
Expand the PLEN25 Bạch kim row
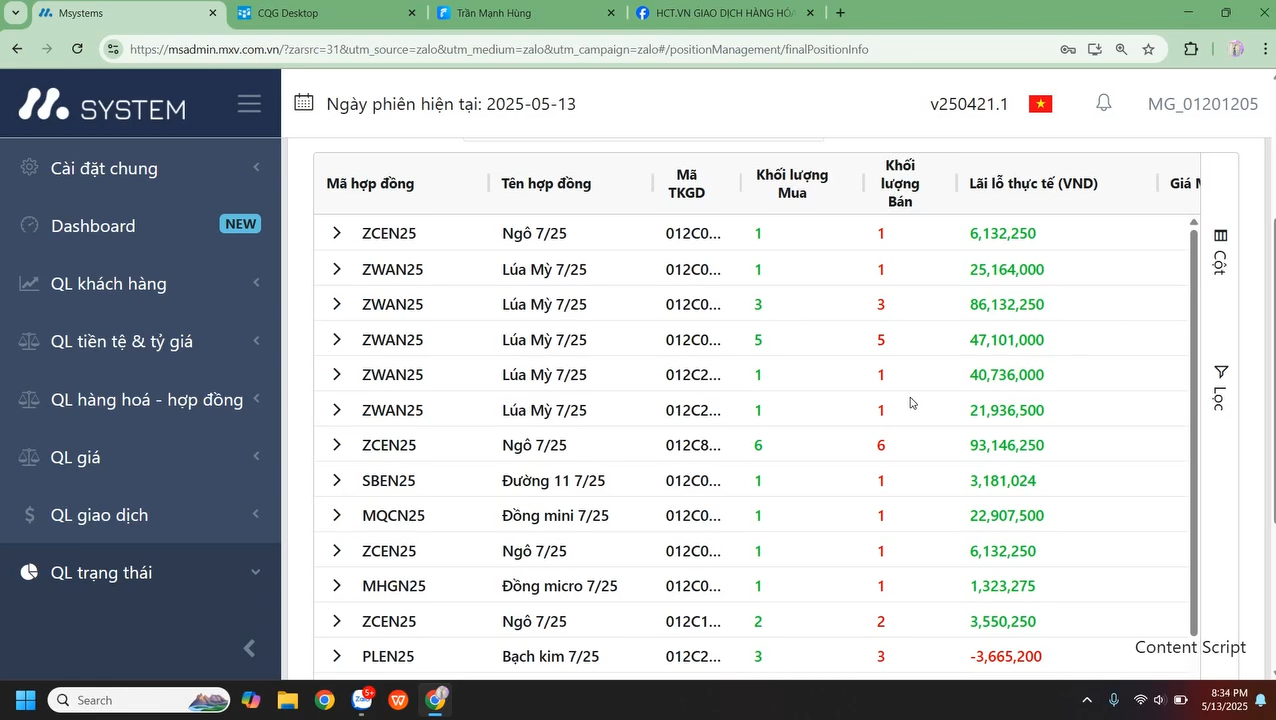337,656
